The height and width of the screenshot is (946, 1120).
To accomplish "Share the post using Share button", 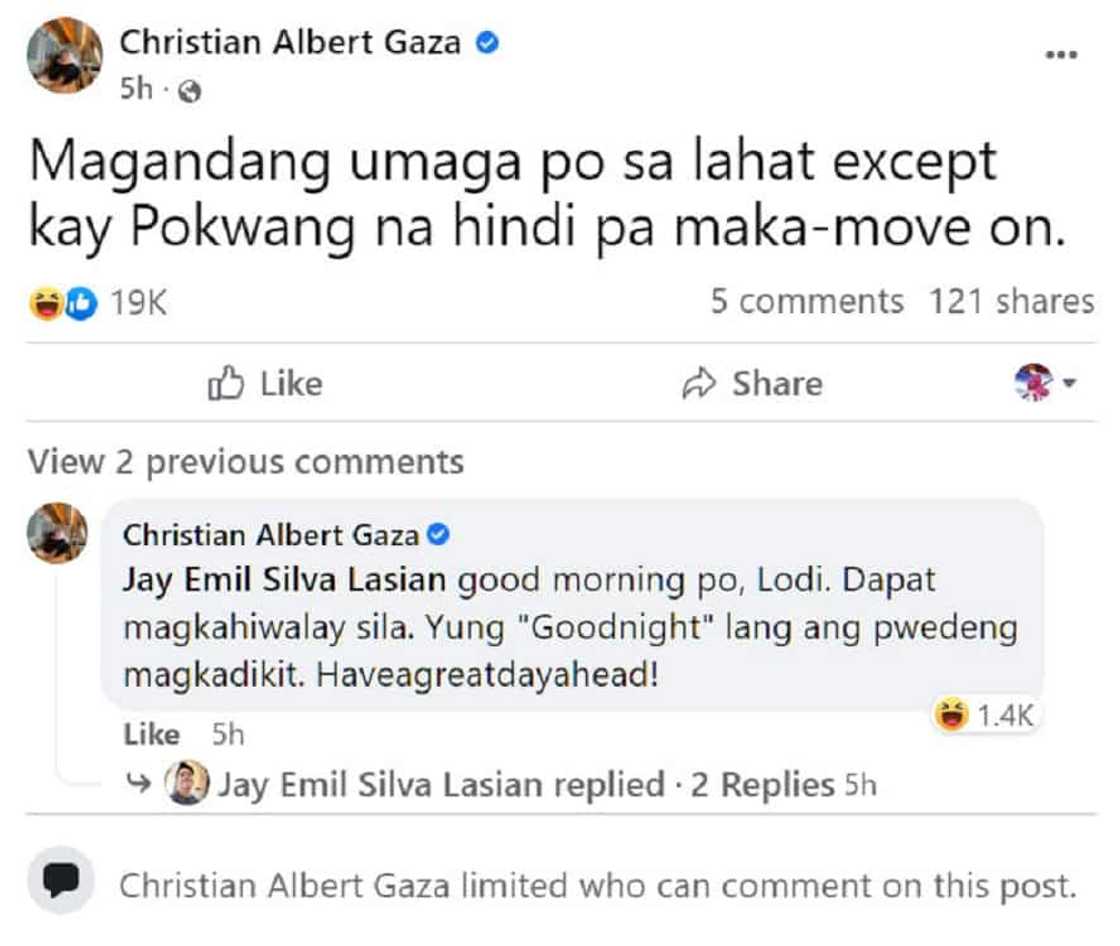I will tap(752, 384).
